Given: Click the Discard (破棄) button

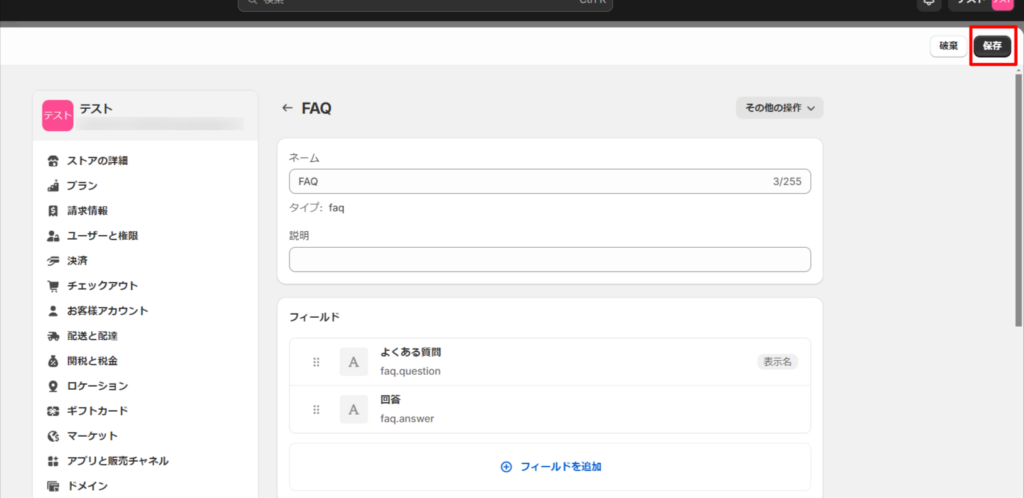Looking at the screenshot, I should pos(948,46).
